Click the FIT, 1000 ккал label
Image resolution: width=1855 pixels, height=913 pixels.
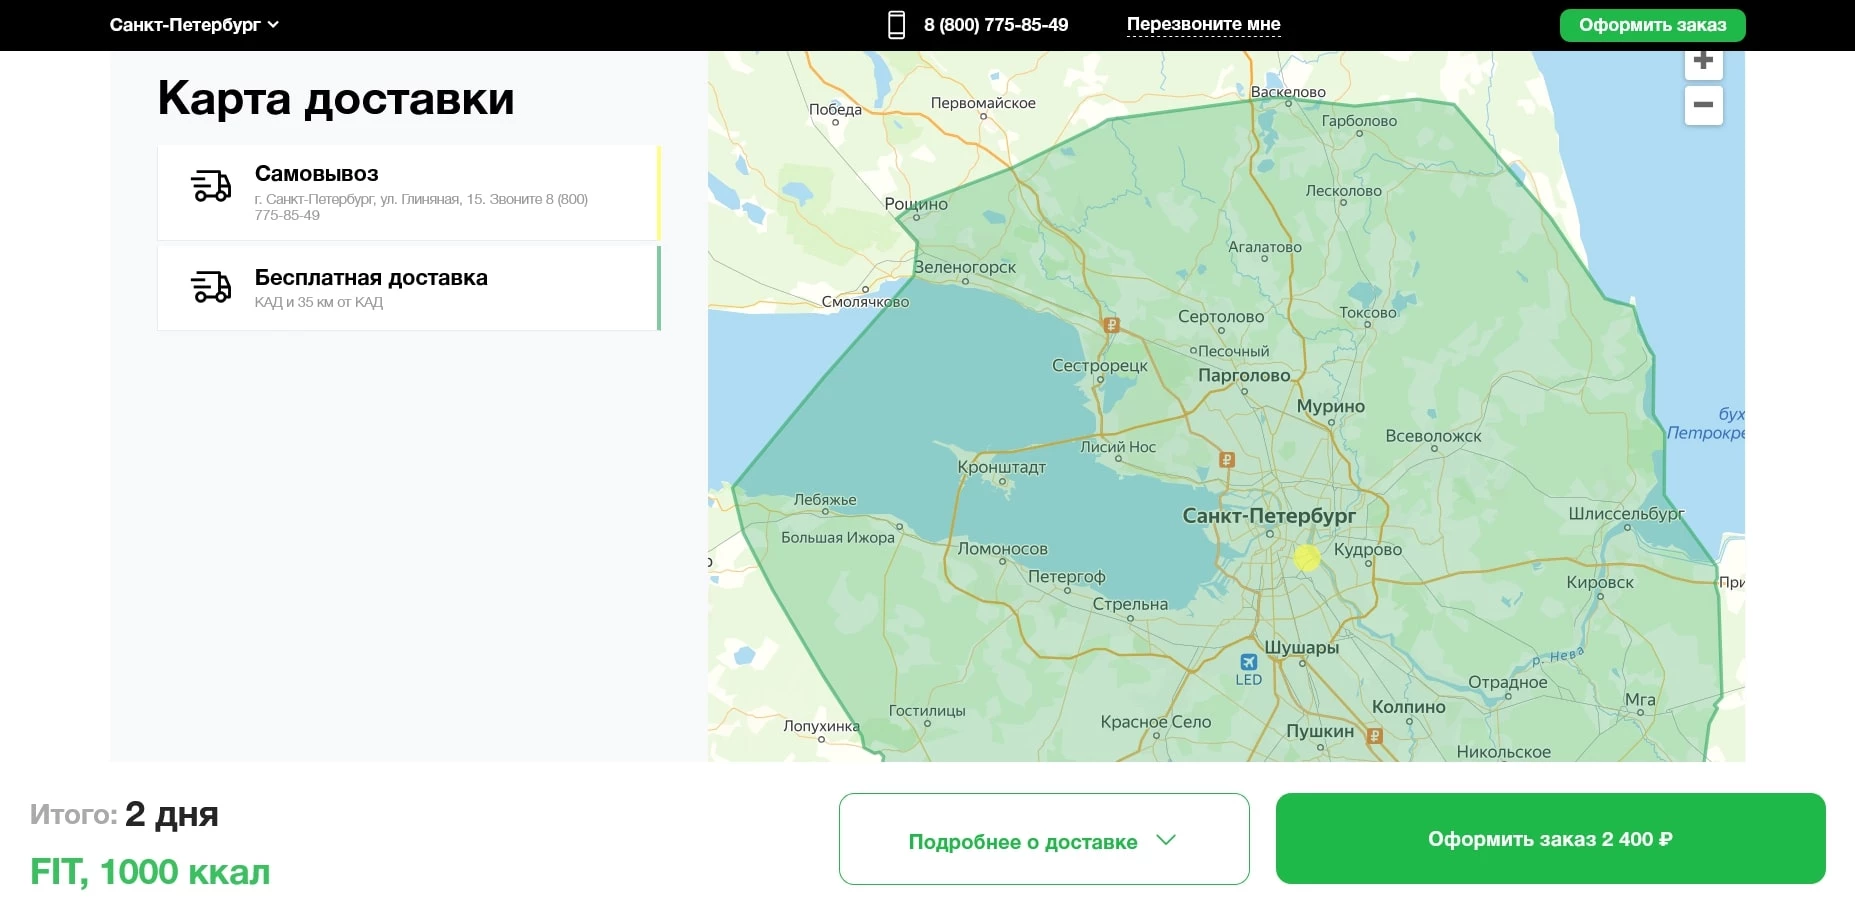[x=148, y=871]
